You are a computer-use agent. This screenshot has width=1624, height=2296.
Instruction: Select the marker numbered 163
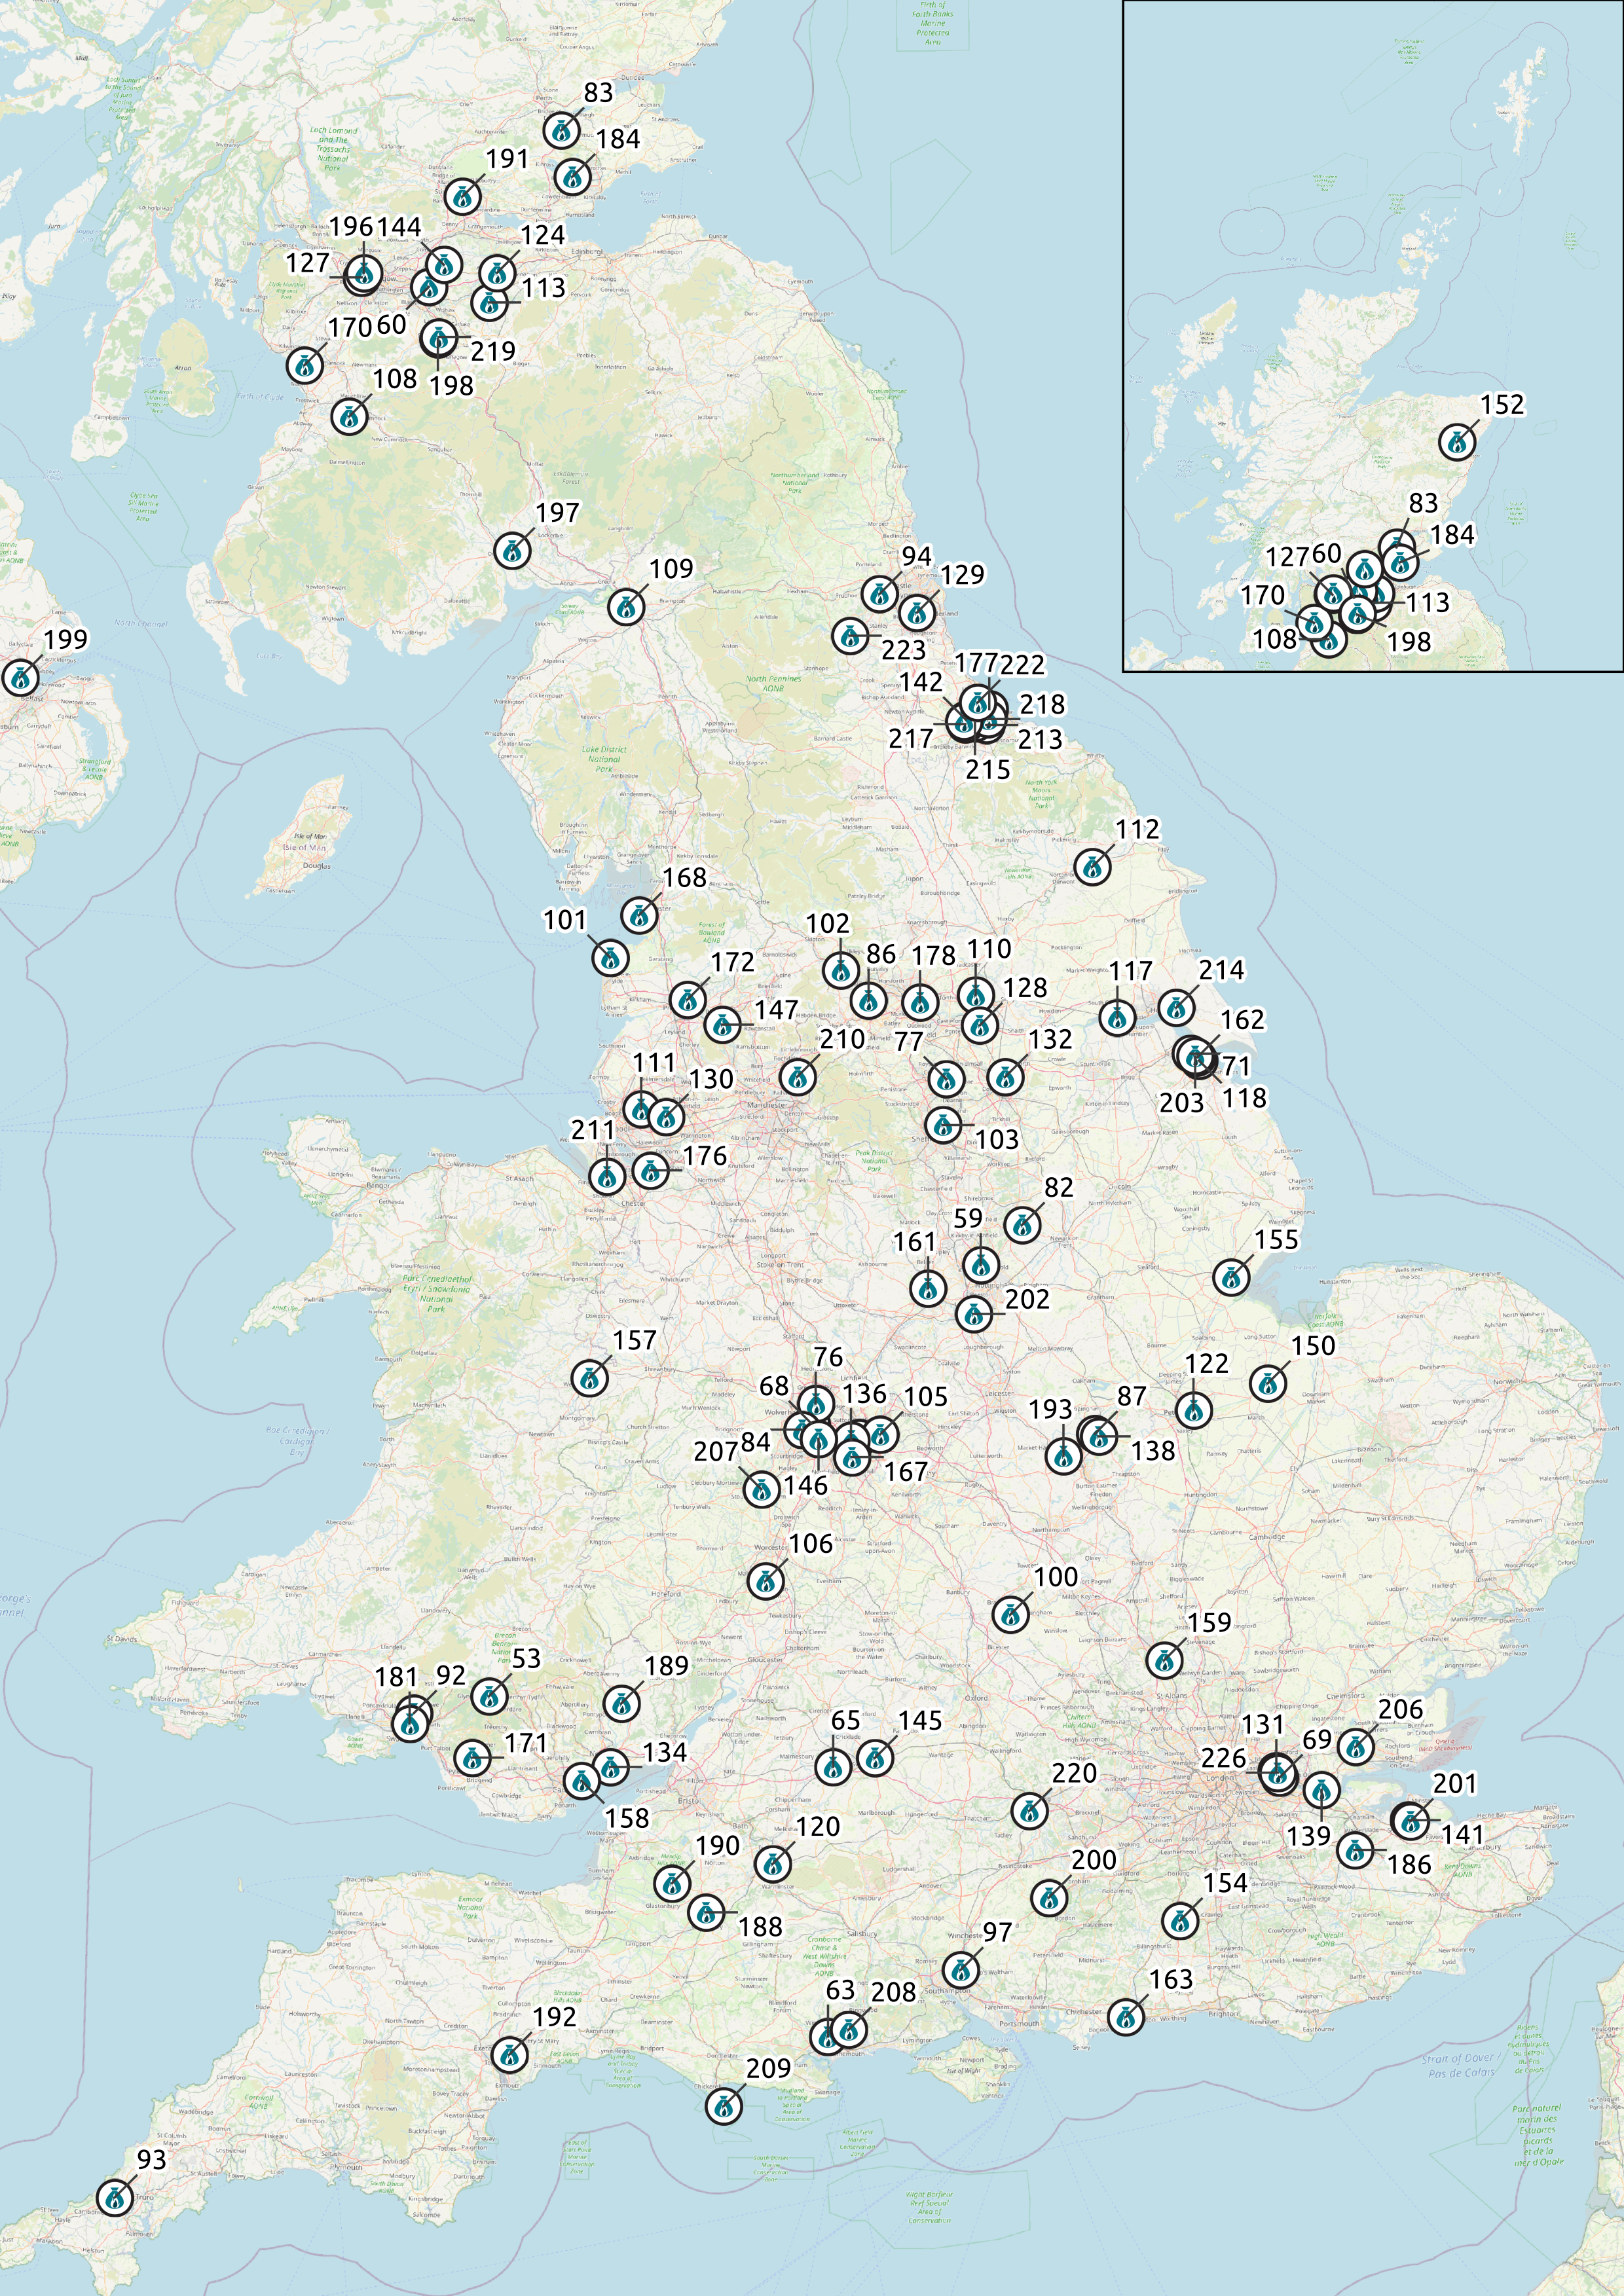tap(1126, 2017)
